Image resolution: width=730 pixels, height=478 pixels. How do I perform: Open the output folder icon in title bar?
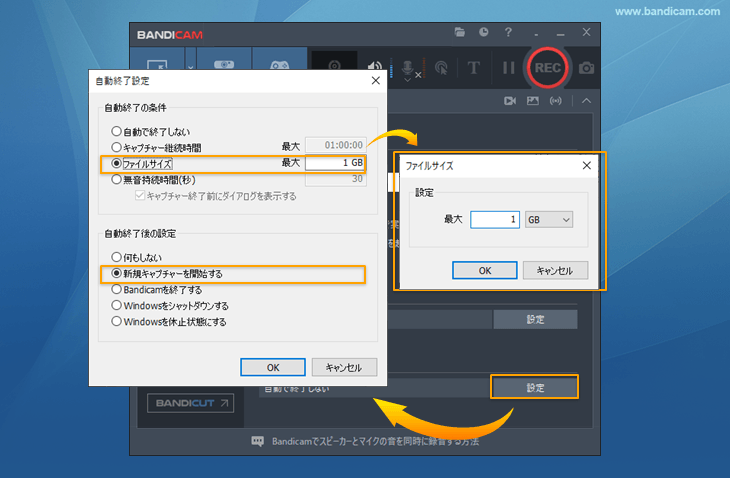[459, 32]
